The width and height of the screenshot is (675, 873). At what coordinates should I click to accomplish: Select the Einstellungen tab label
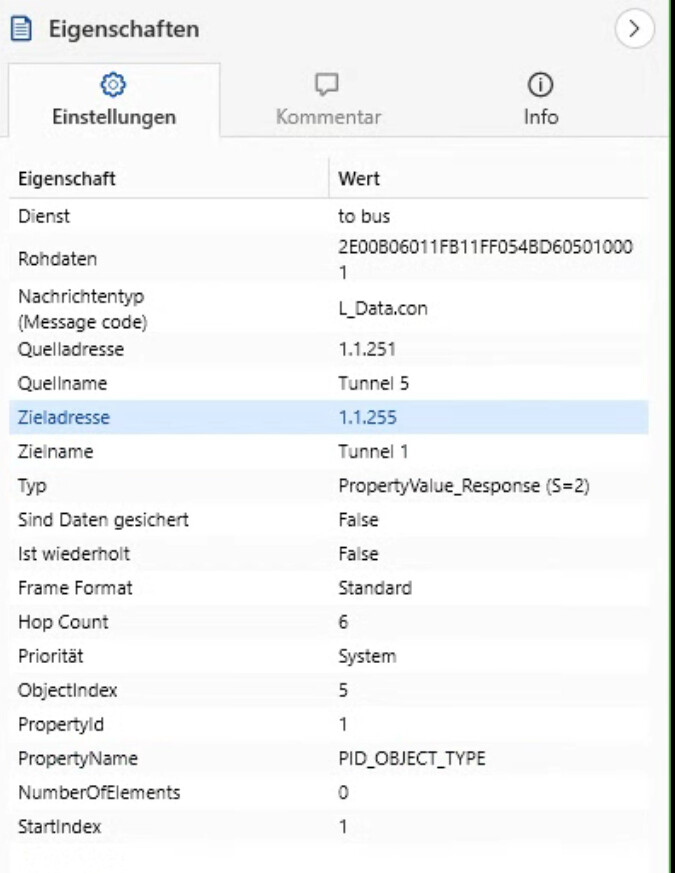pyautogui.click(x=114, y=117)
